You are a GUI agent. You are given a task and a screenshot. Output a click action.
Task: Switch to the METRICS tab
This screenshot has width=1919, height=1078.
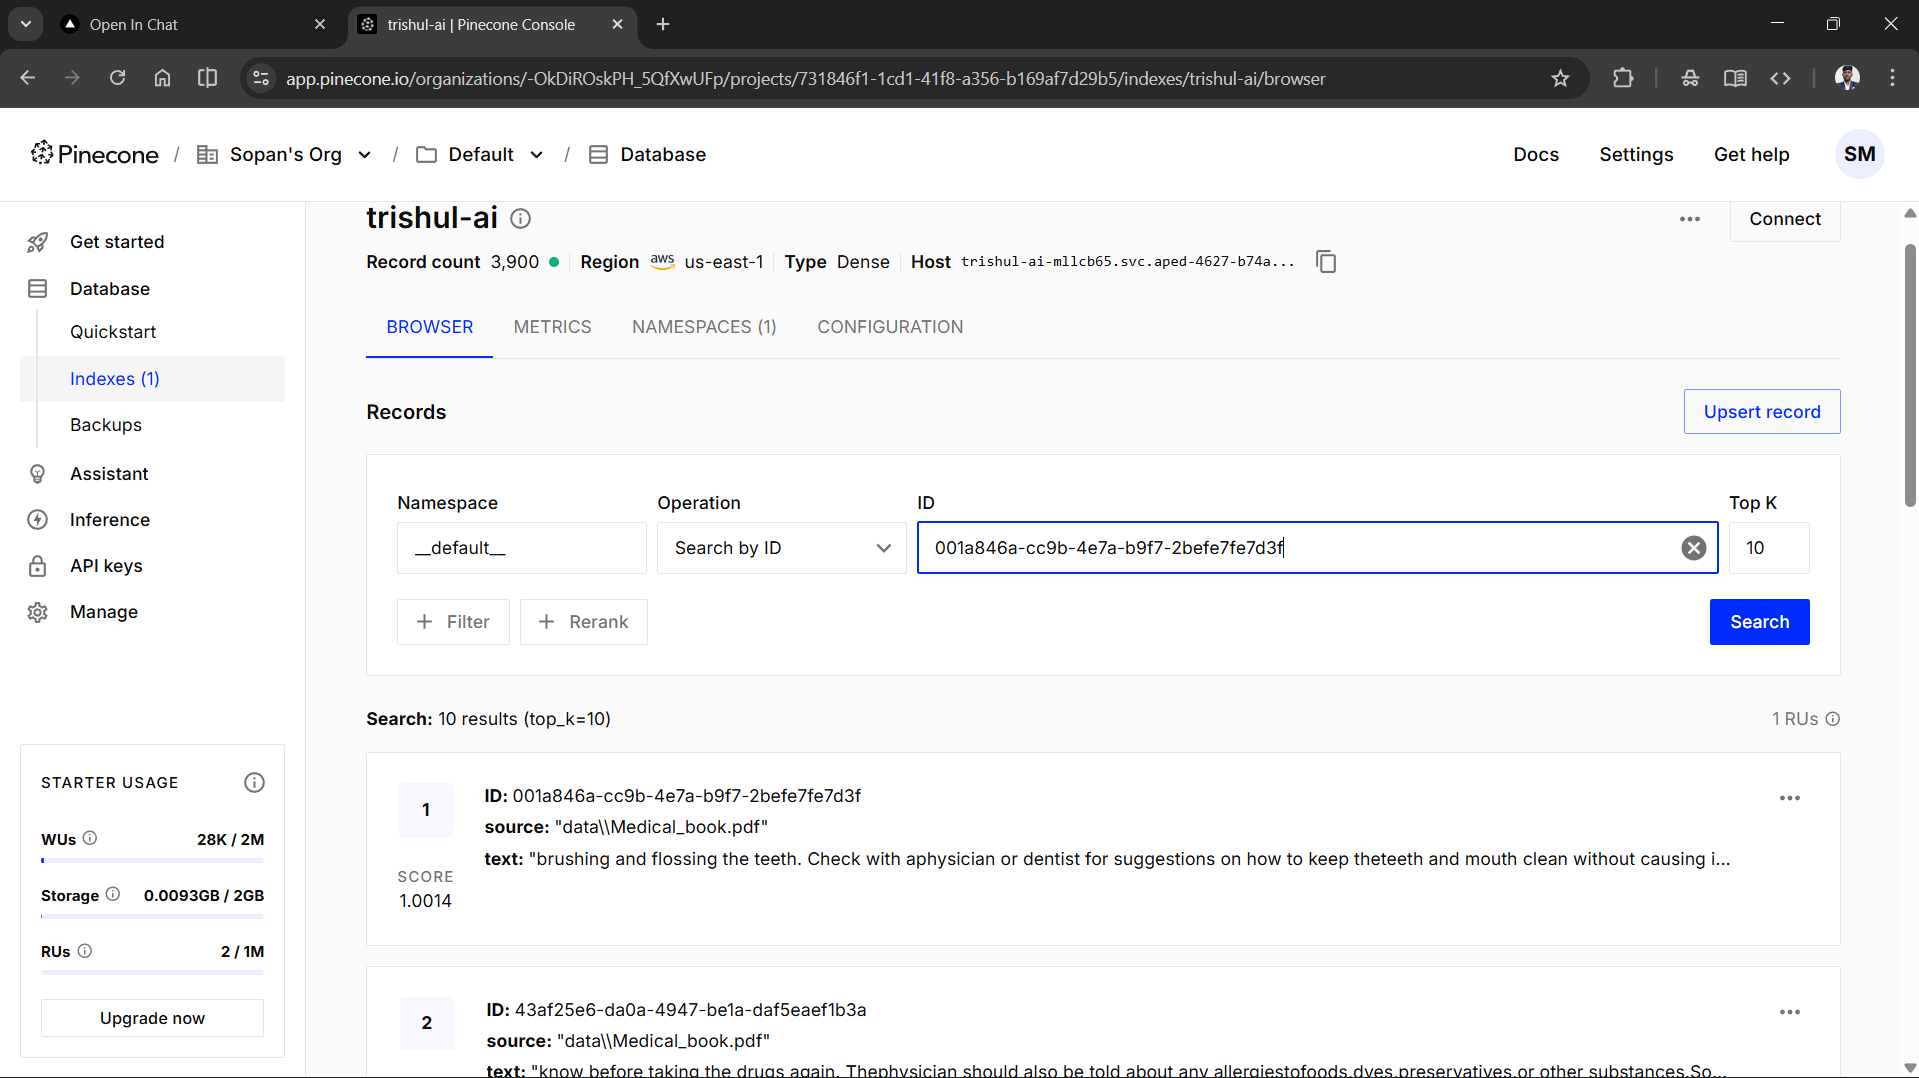click(552, 327)
